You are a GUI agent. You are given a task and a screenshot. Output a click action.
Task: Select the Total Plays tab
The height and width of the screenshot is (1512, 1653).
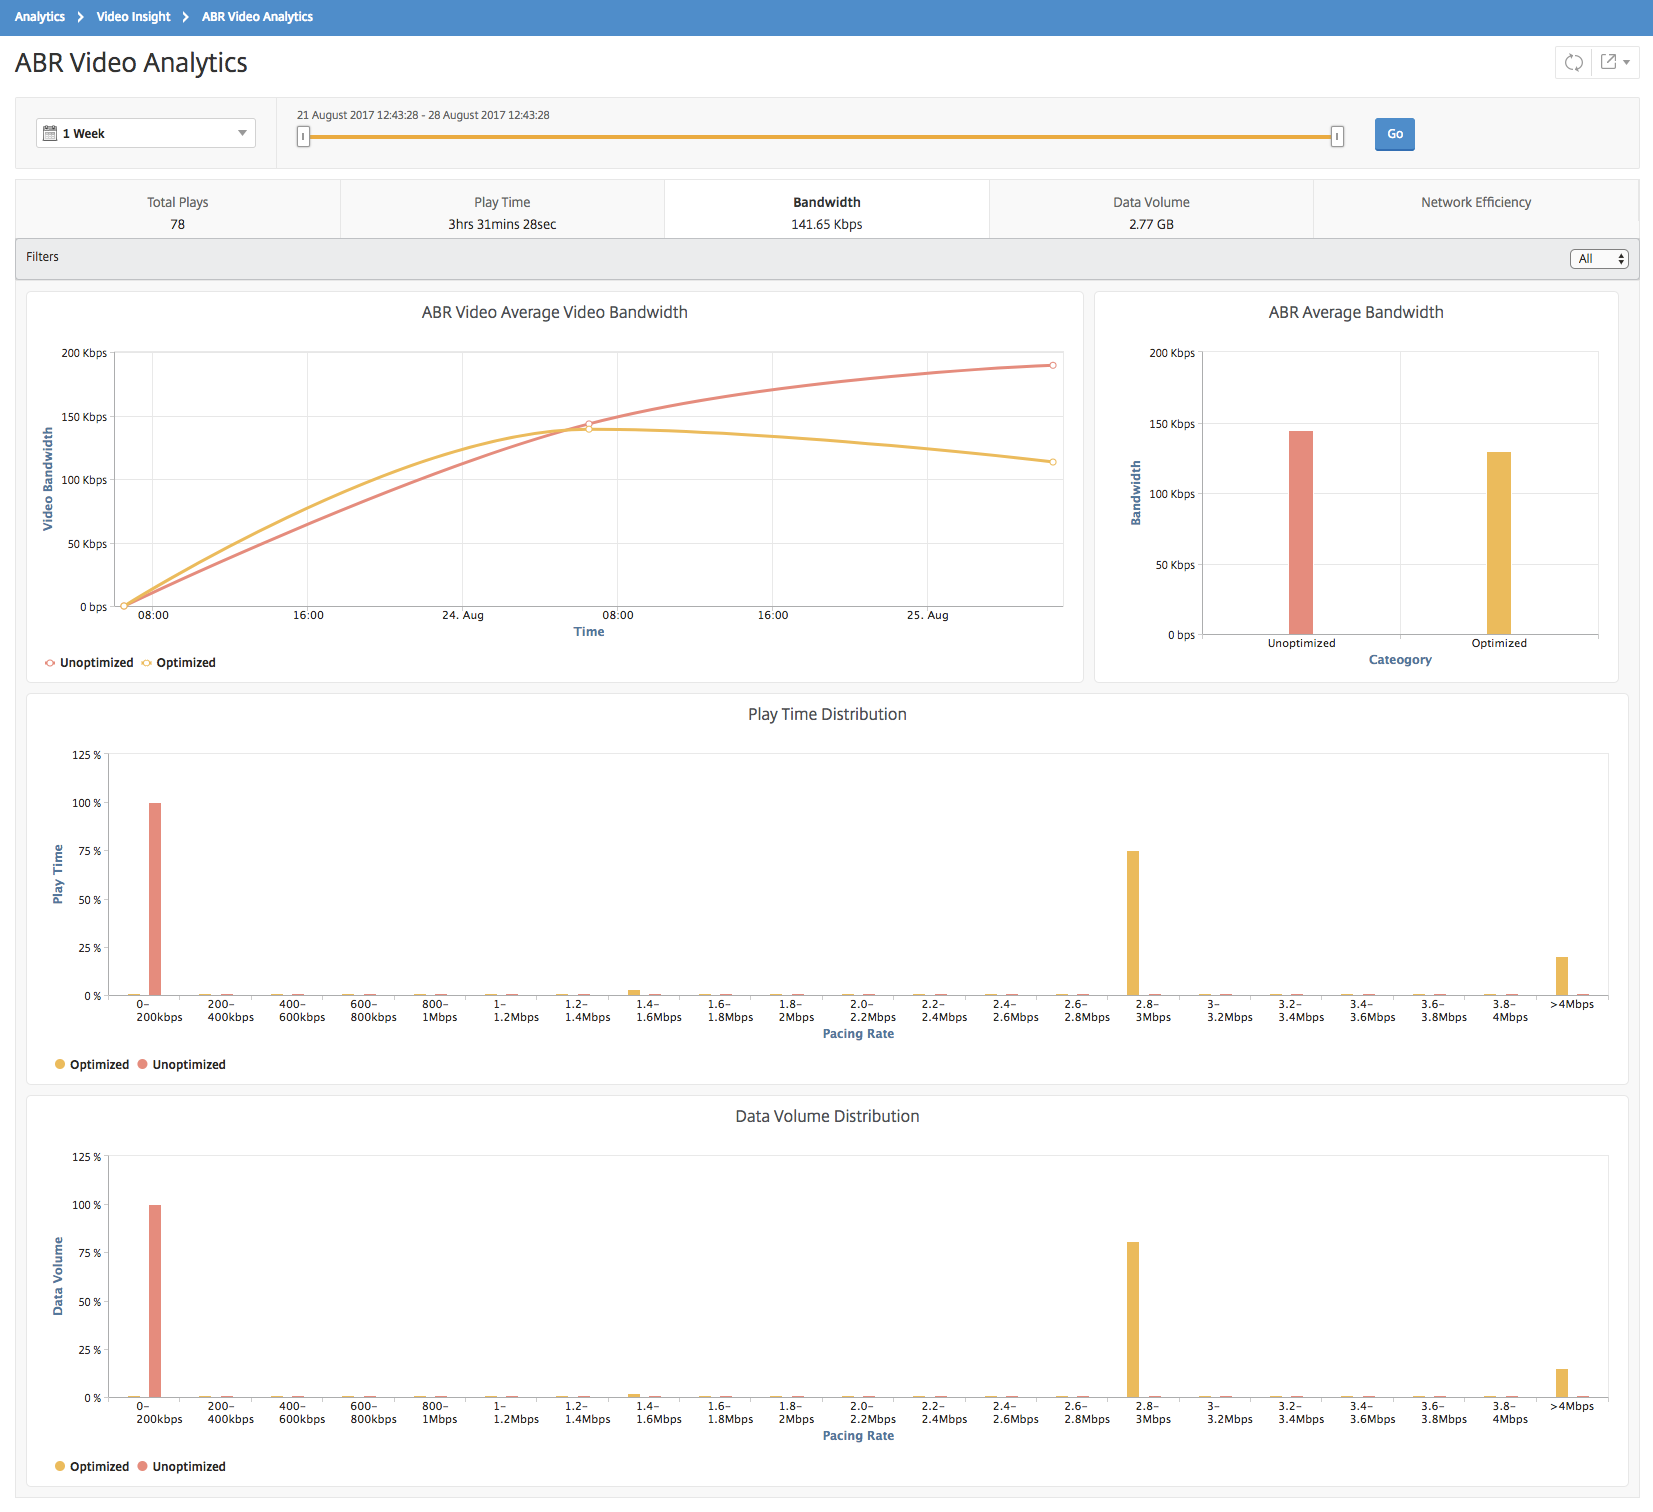click(x=178, y=212)
